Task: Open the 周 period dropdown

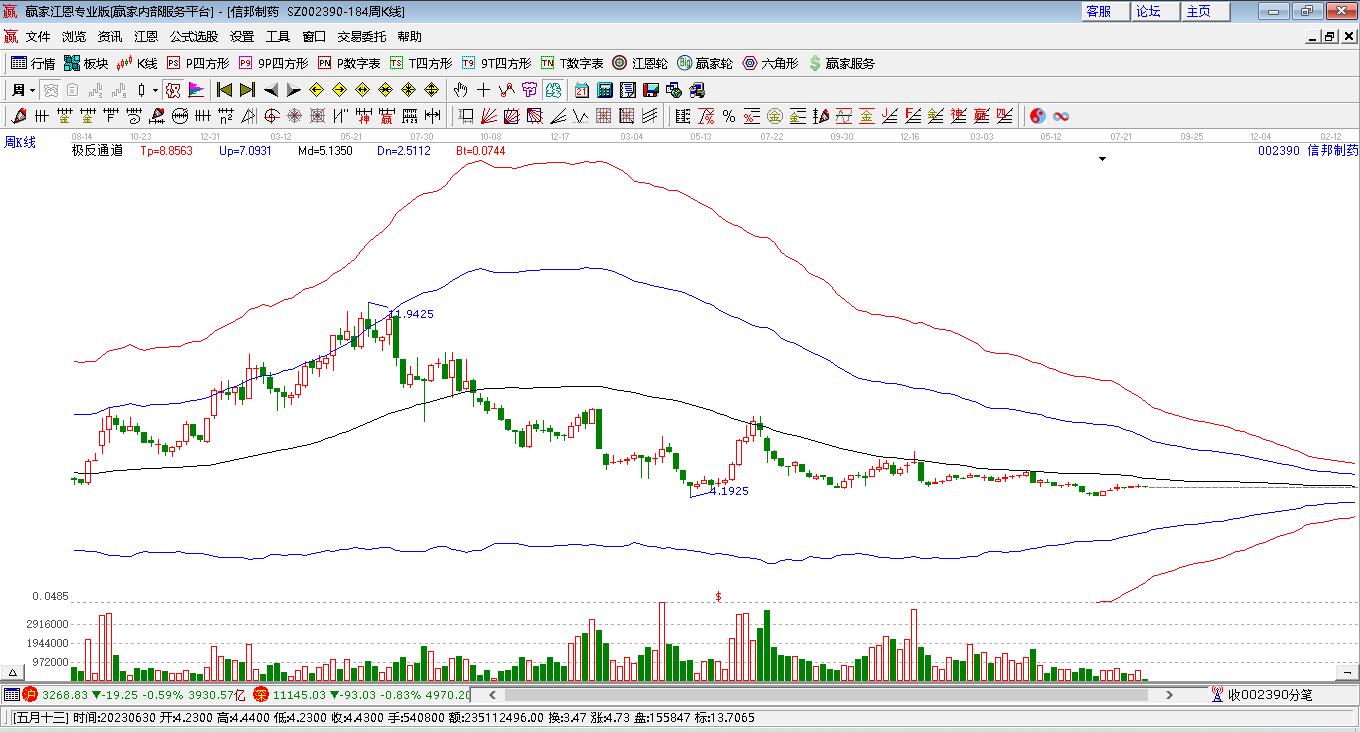Action: 22,90
